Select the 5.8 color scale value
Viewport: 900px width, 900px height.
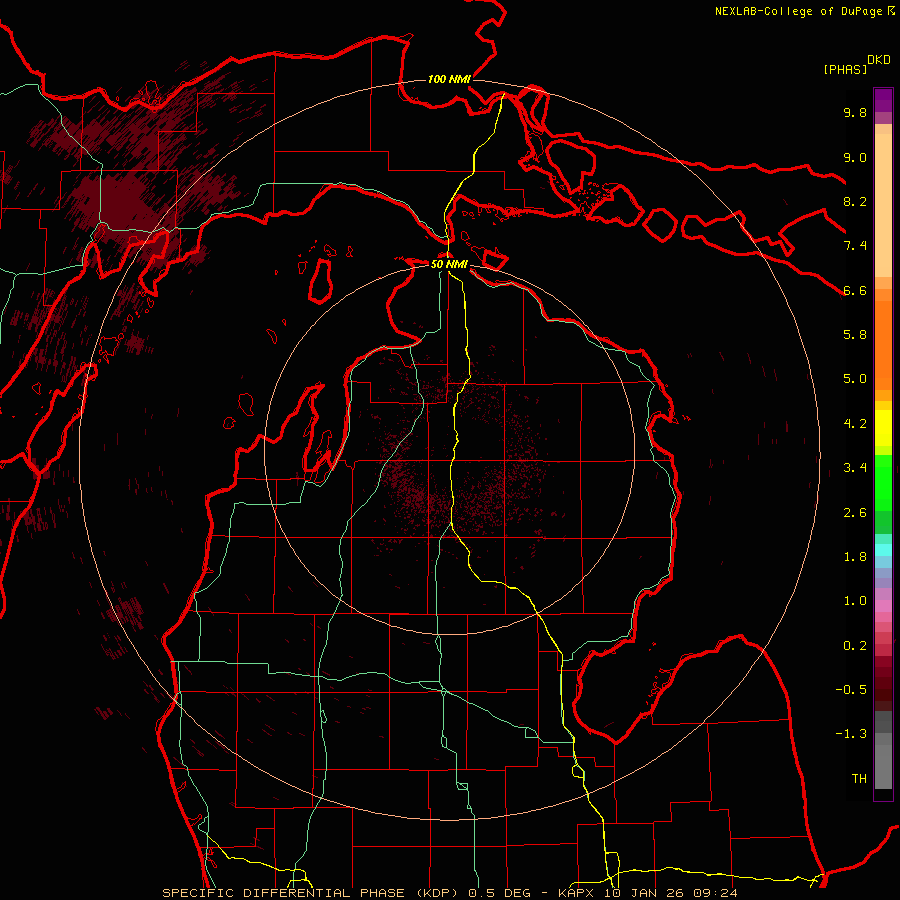pos(855,335)
